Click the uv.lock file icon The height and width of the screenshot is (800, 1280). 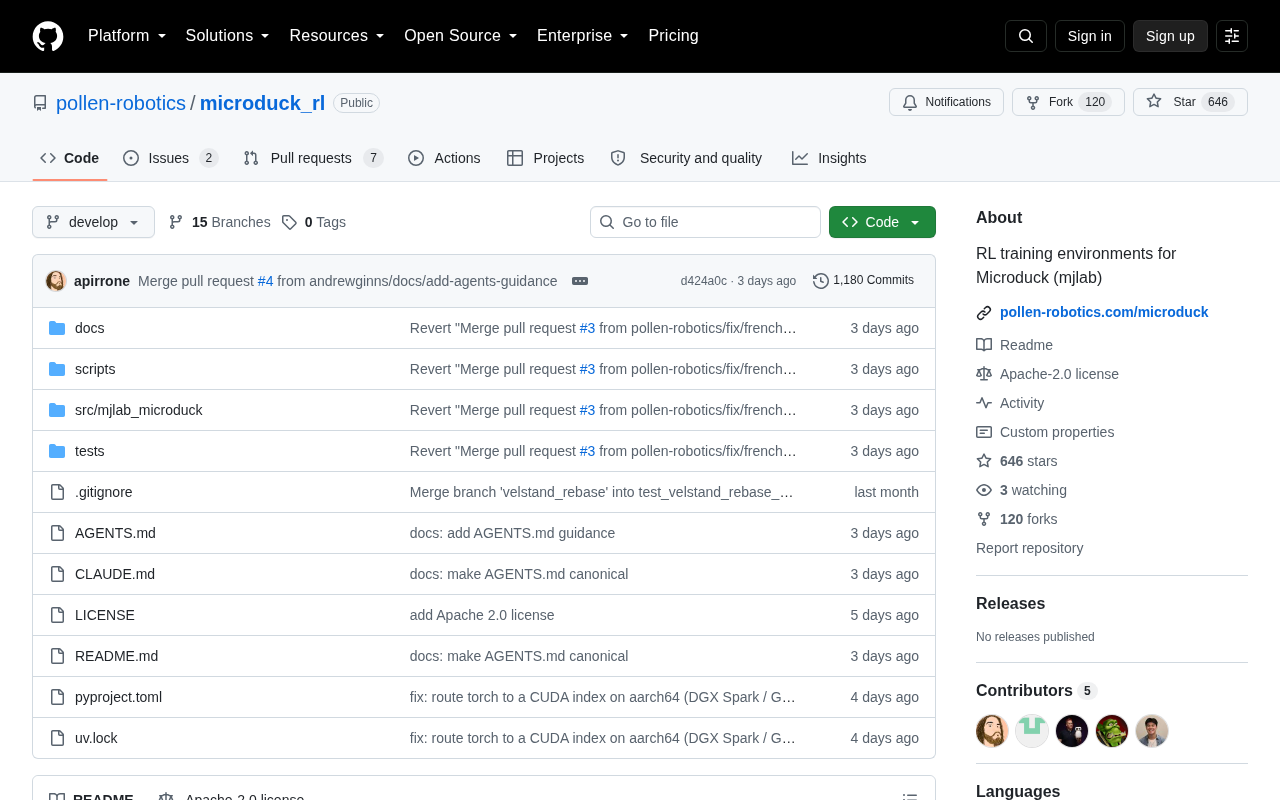pos(57,738)
